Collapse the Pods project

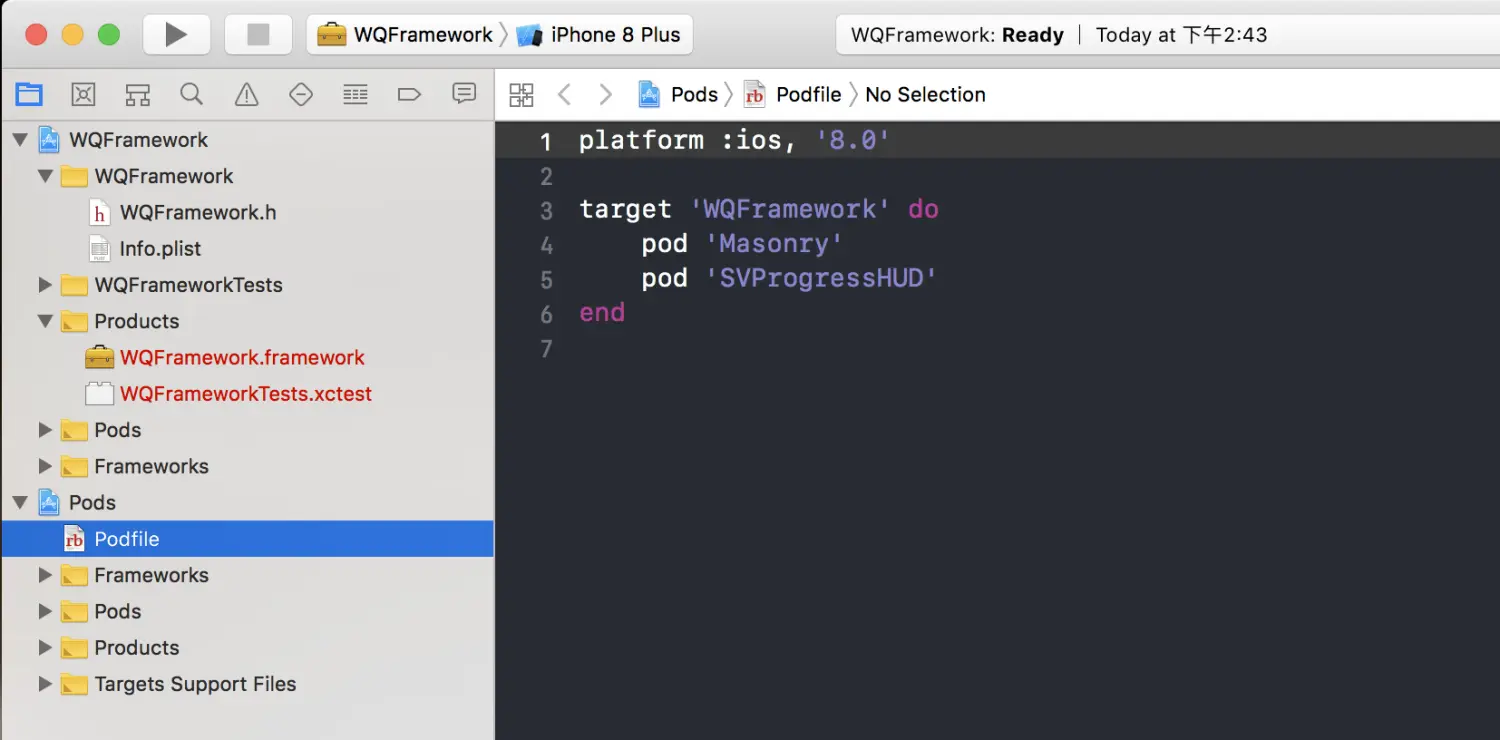pos(20,502)
